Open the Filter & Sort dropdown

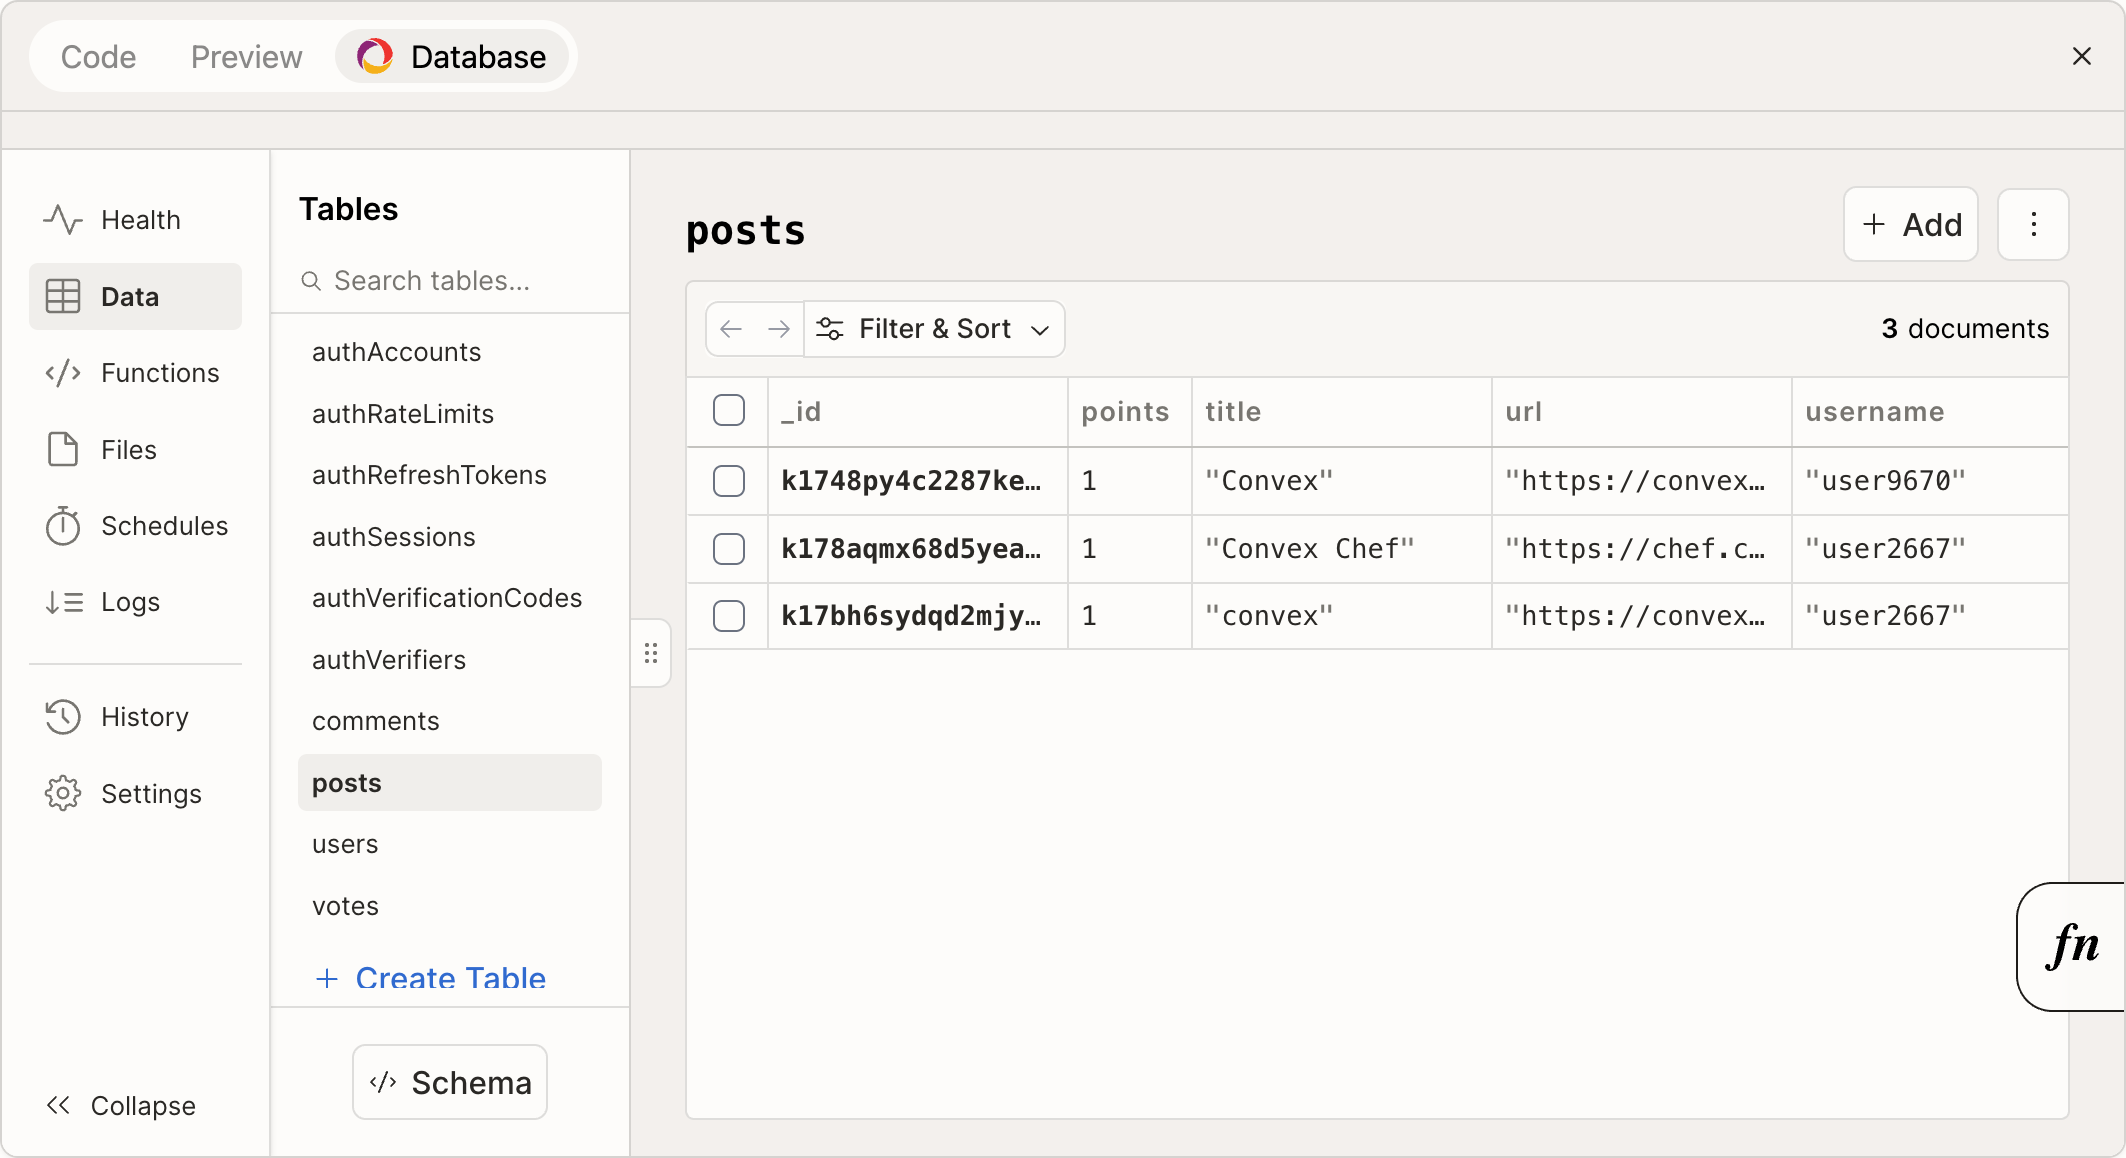934,328
